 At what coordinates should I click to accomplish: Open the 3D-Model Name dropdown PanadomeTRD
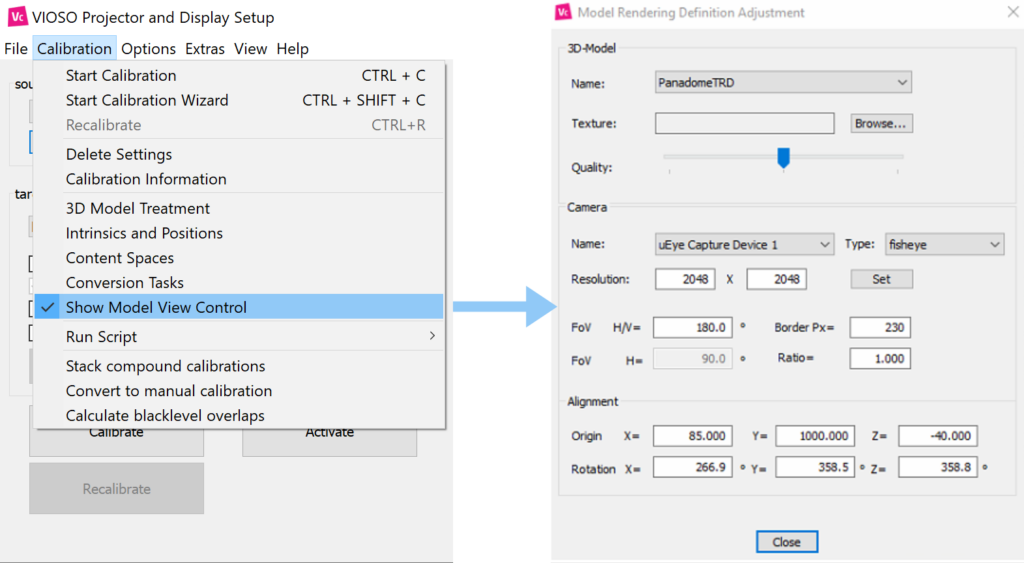pos(783,82)
